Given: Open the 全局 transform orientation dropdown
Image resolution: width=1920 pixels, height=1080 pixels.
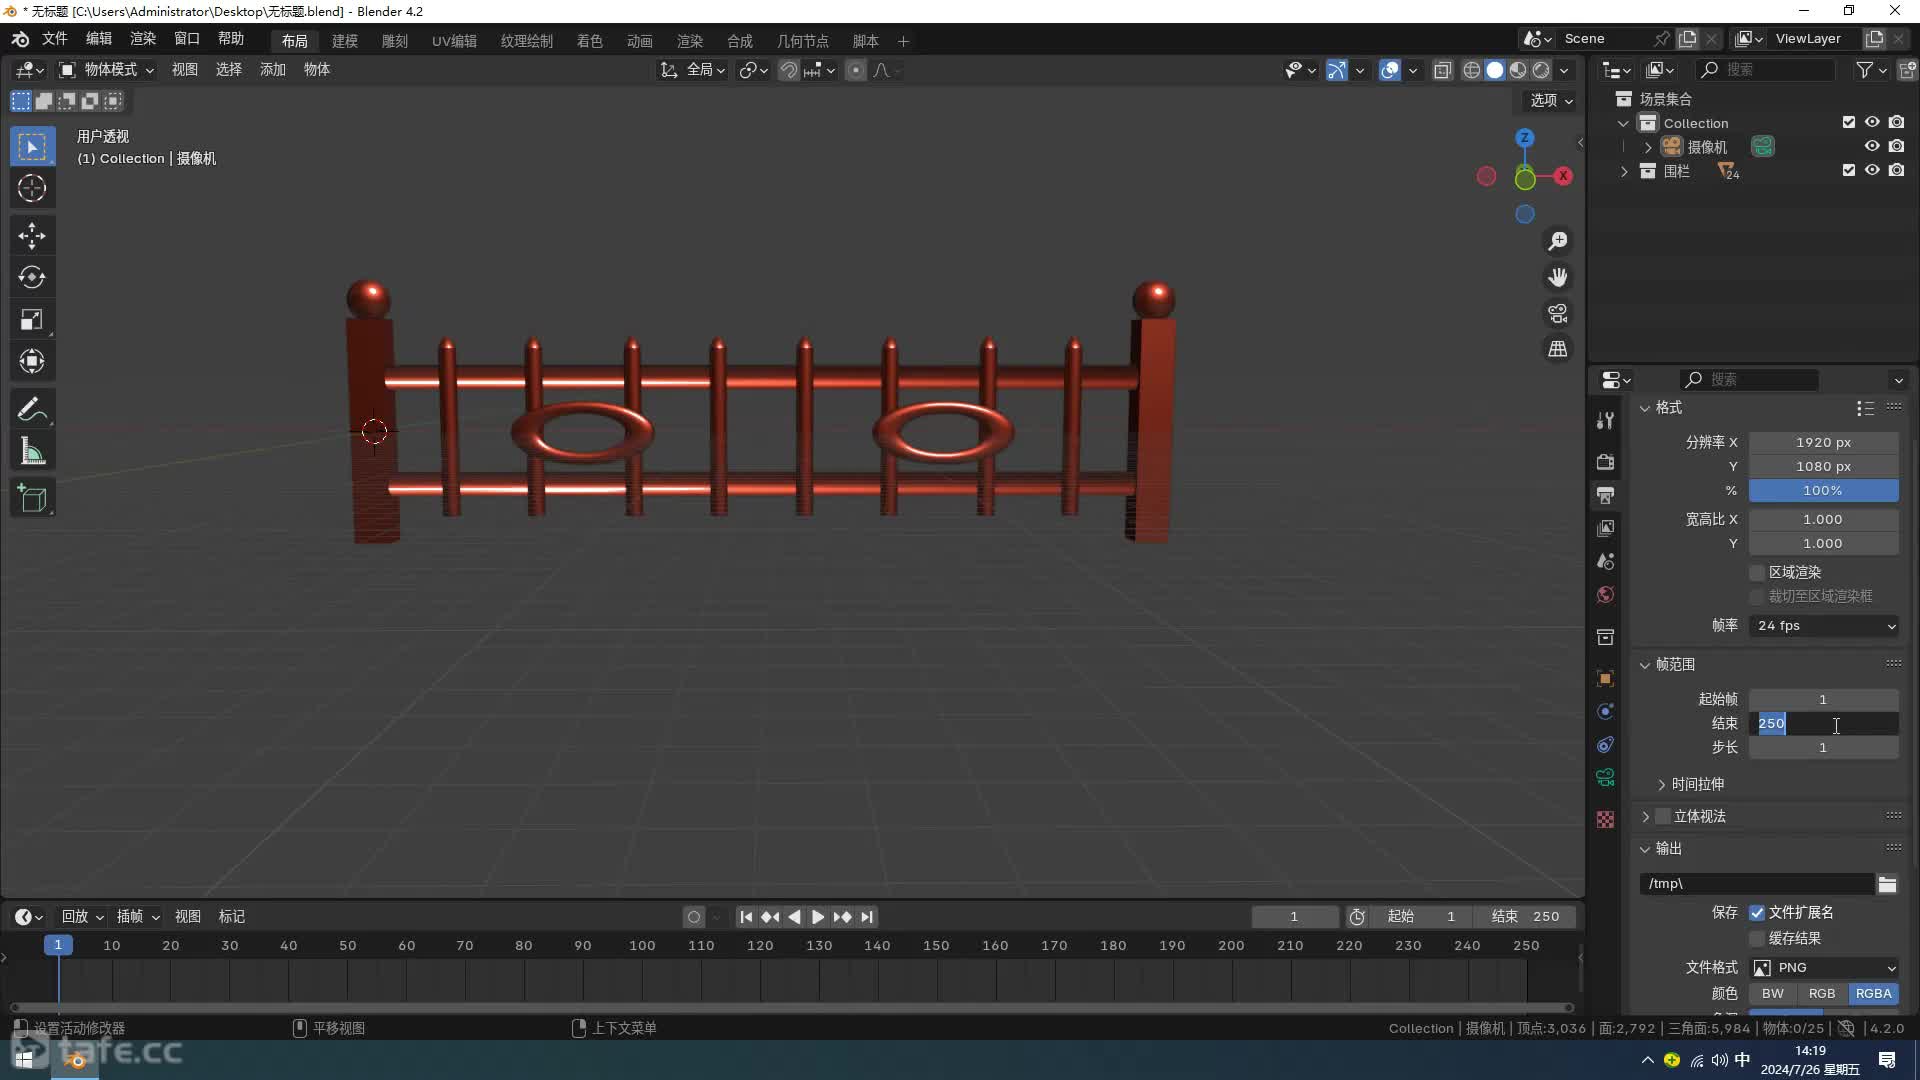Looking at the screenshot, I should pyautogui.click(x=693, y=70).
